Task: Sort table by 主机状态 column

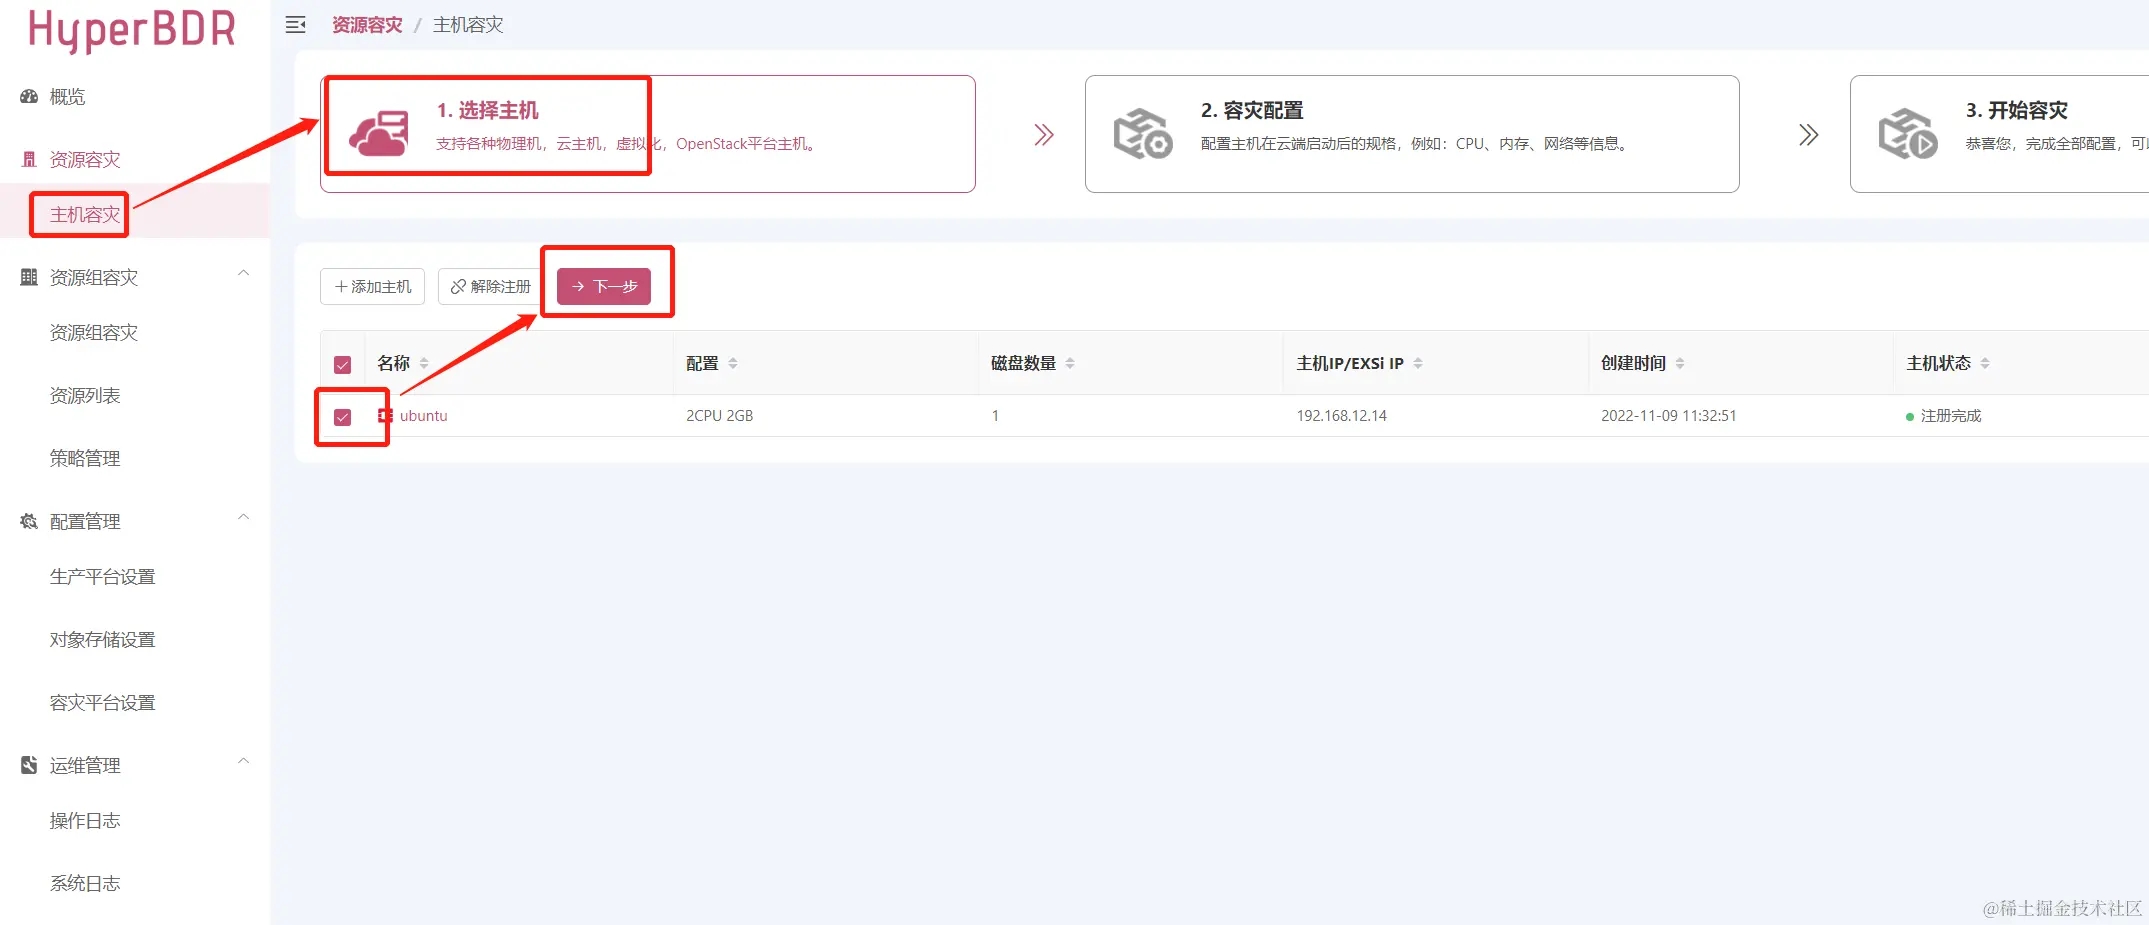Action: point(1985,363)
